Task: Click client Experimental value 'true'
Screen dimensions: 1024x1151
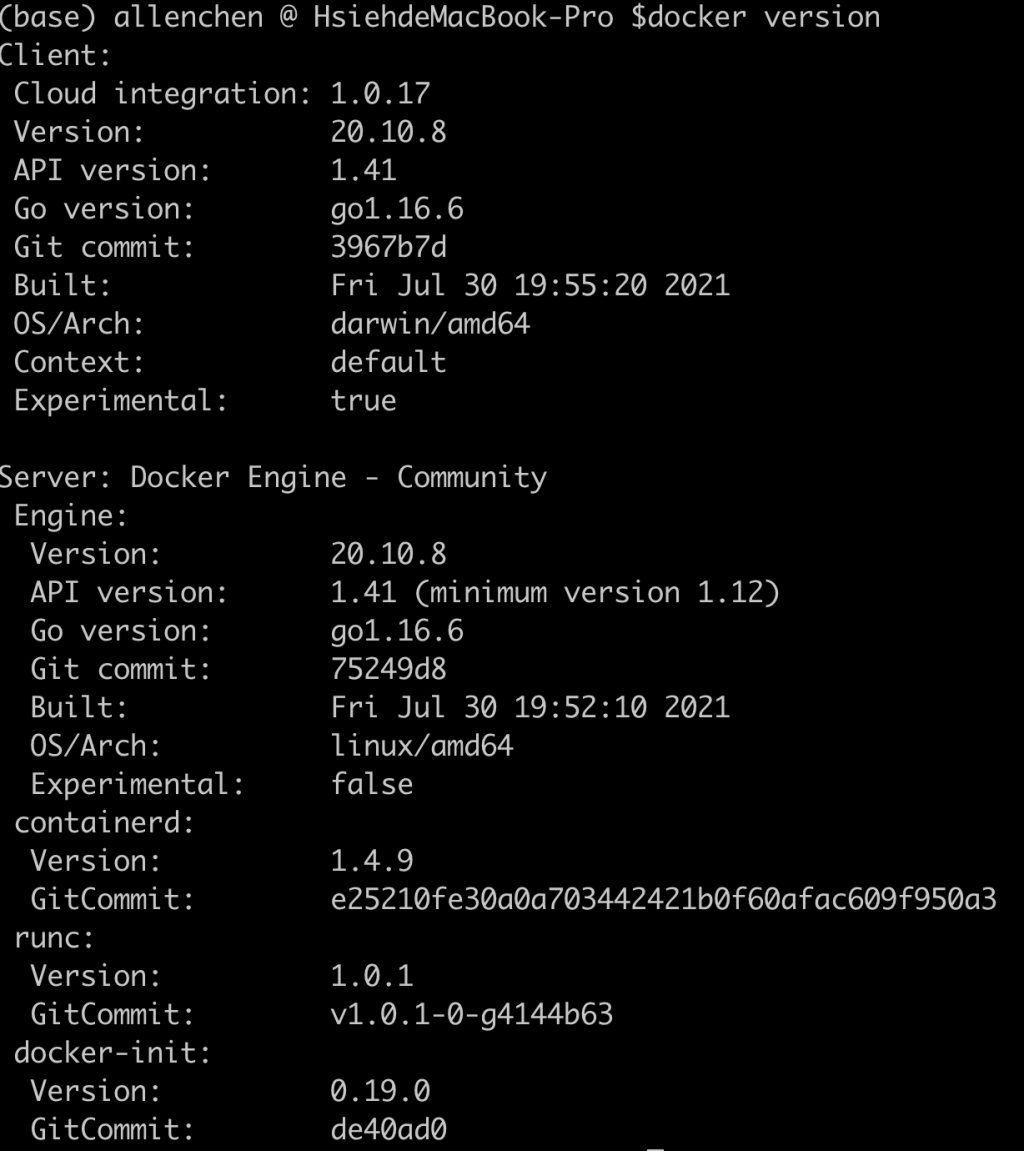Action: pyautogui.click(x=363, y=401)
